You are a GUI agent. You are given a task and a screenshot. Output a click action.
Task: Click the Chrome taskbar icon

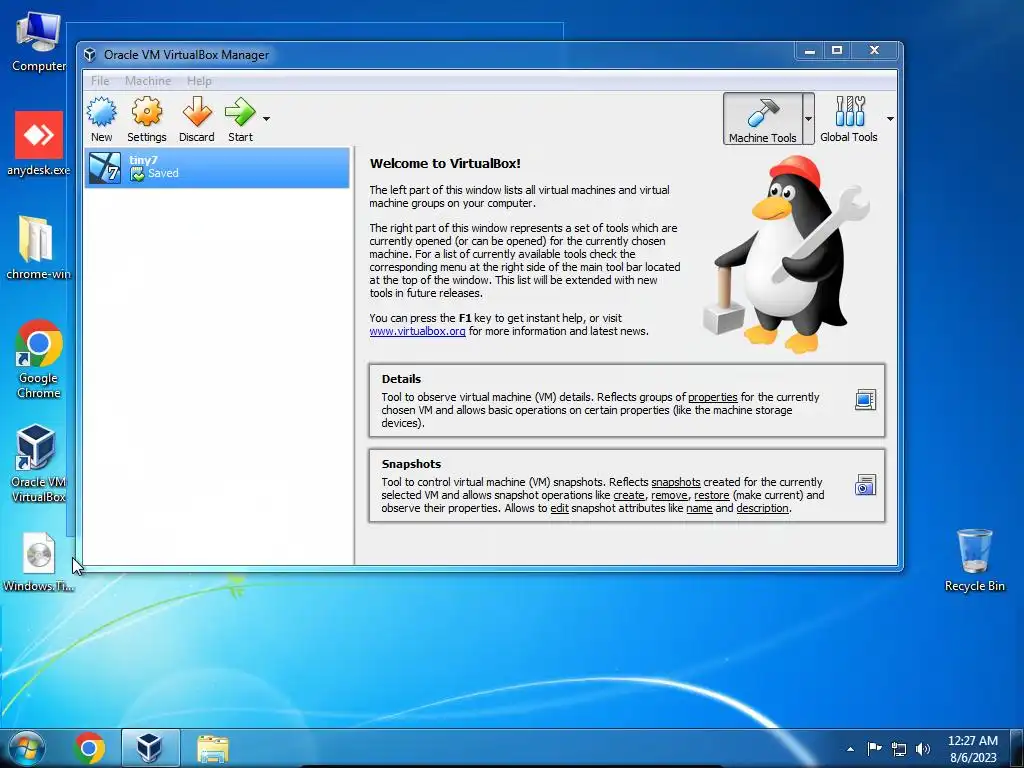pos(89,748)
